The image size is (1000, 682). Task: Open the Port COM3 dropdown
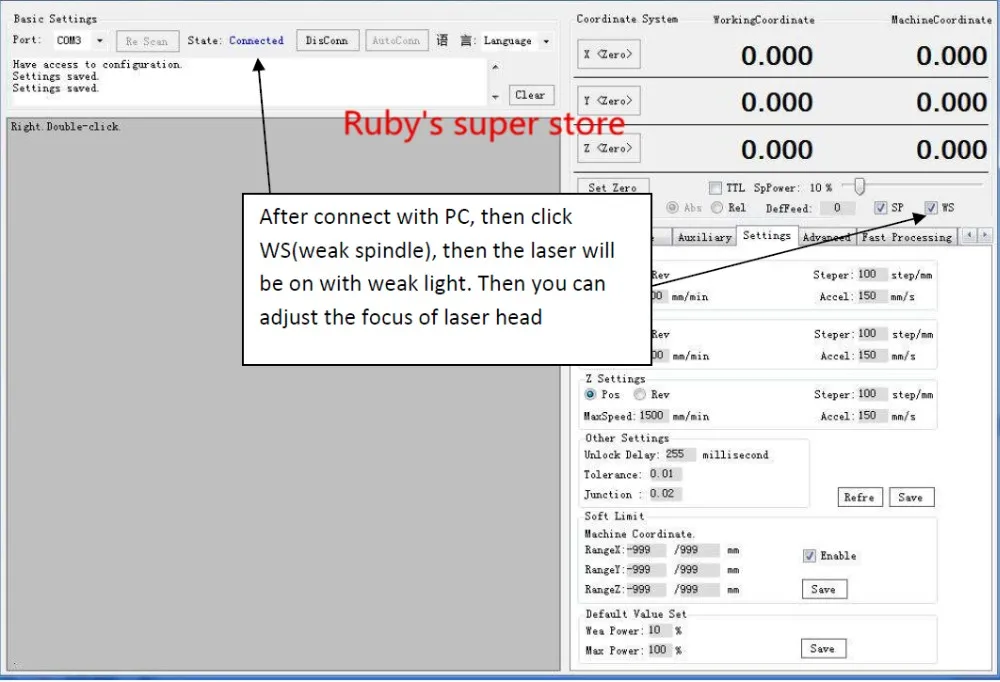80,41
